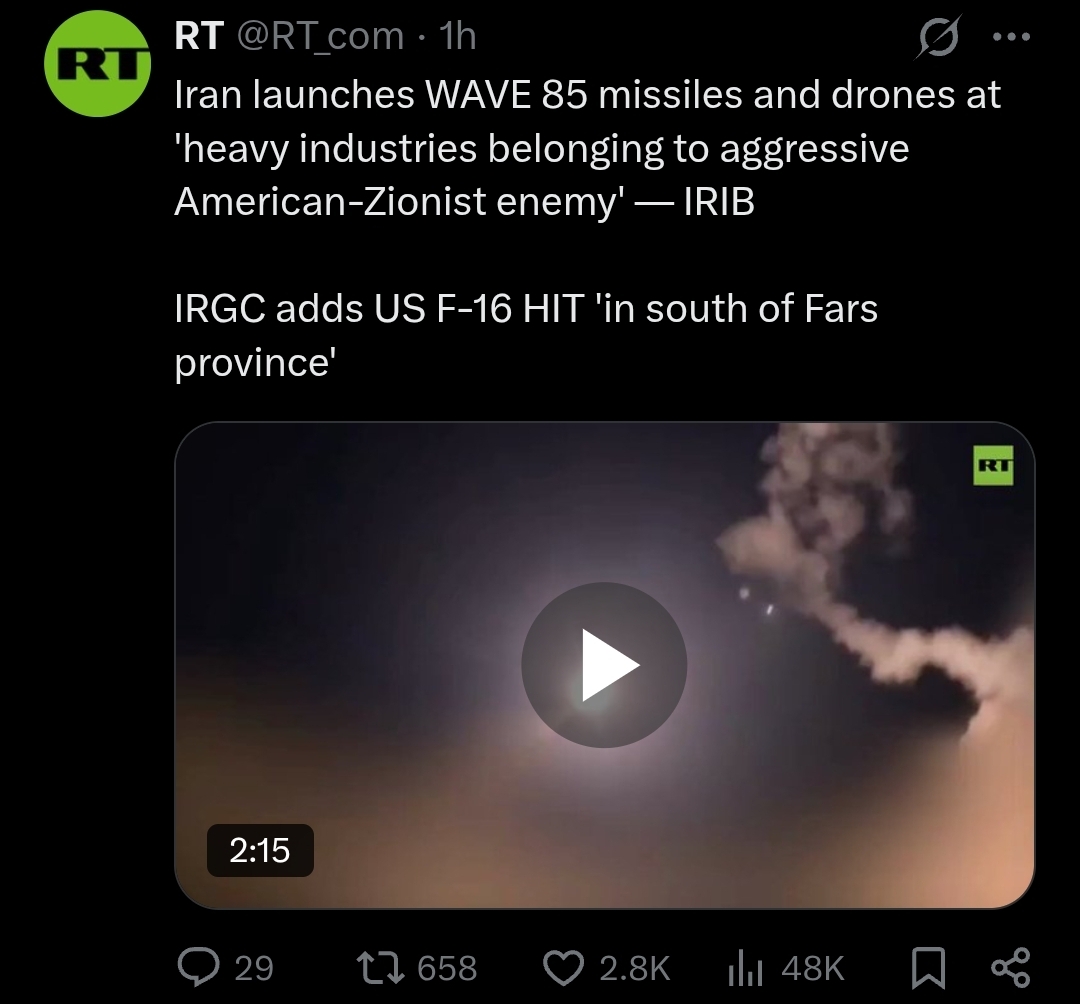The image size is (1080, 1004).
Task: Like the post with heart icon
Action: coord(563,968)
